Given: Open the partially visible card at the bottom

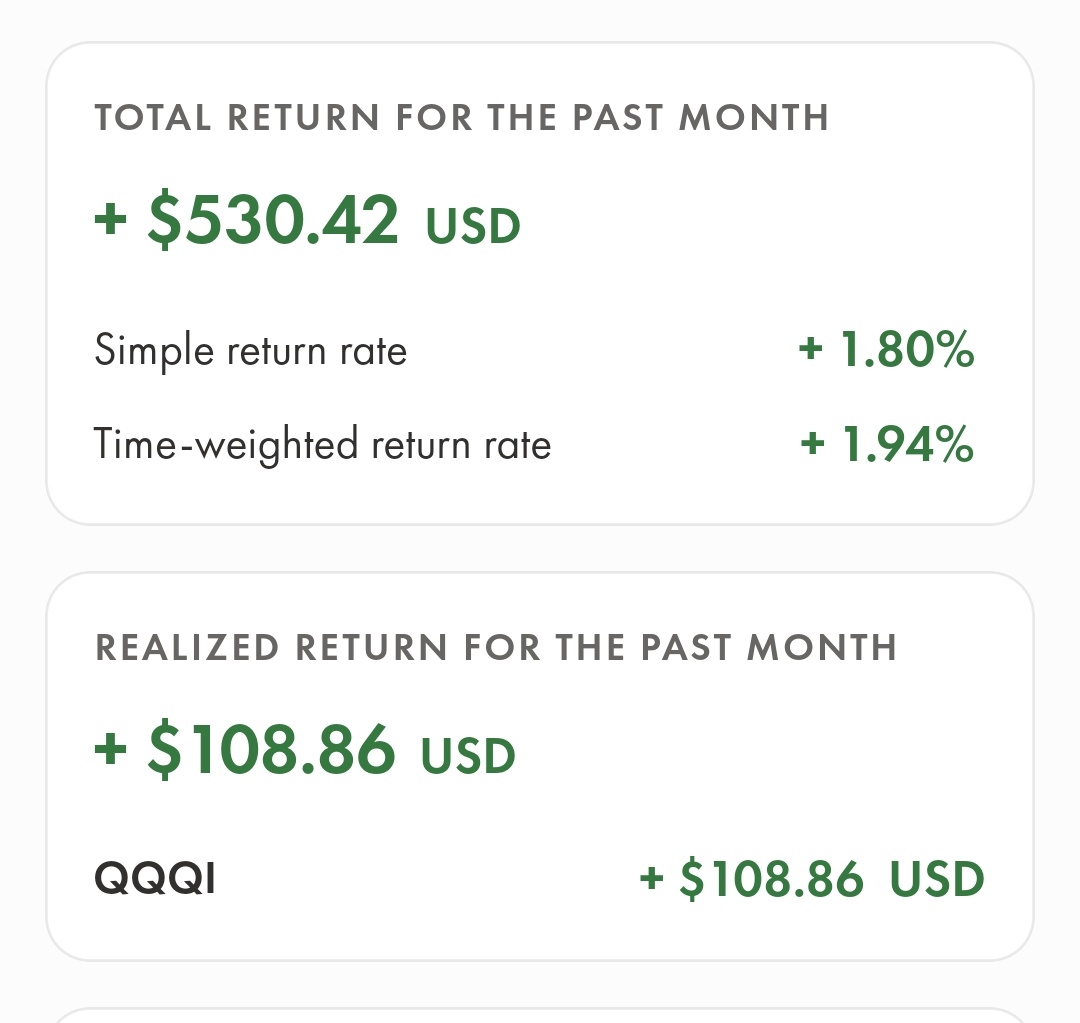Looking at the screenshot, I should (540, 1014).
